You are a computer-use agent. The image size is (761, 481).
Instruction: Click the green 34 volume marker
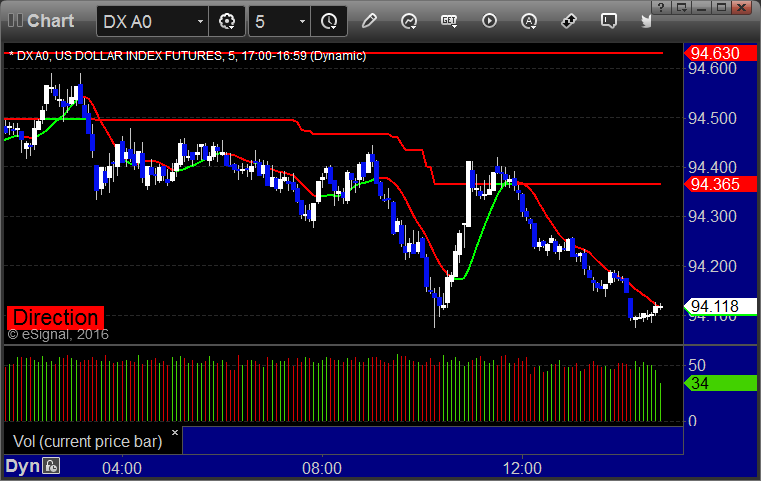tap(720, 383)
